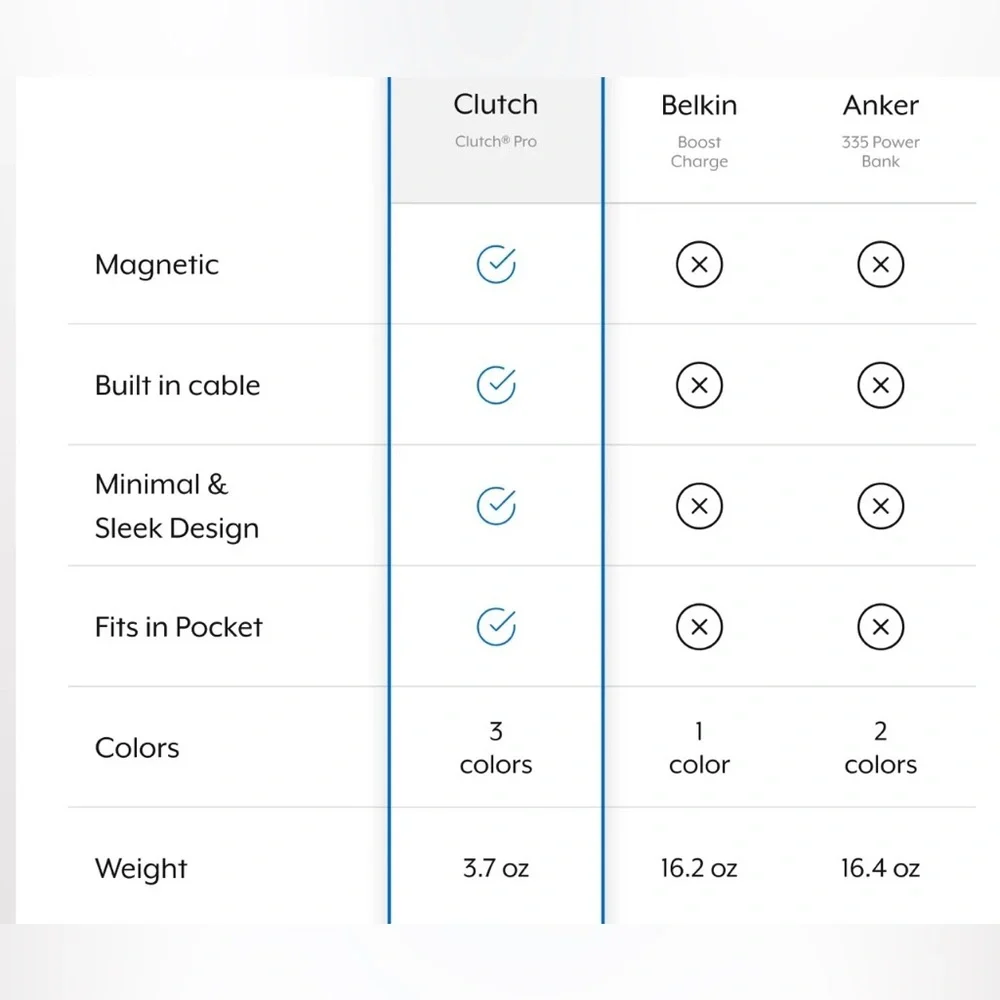Click Belkin's X icon for Fits in Pocket
The image size is (1000, 1000).
699,626
